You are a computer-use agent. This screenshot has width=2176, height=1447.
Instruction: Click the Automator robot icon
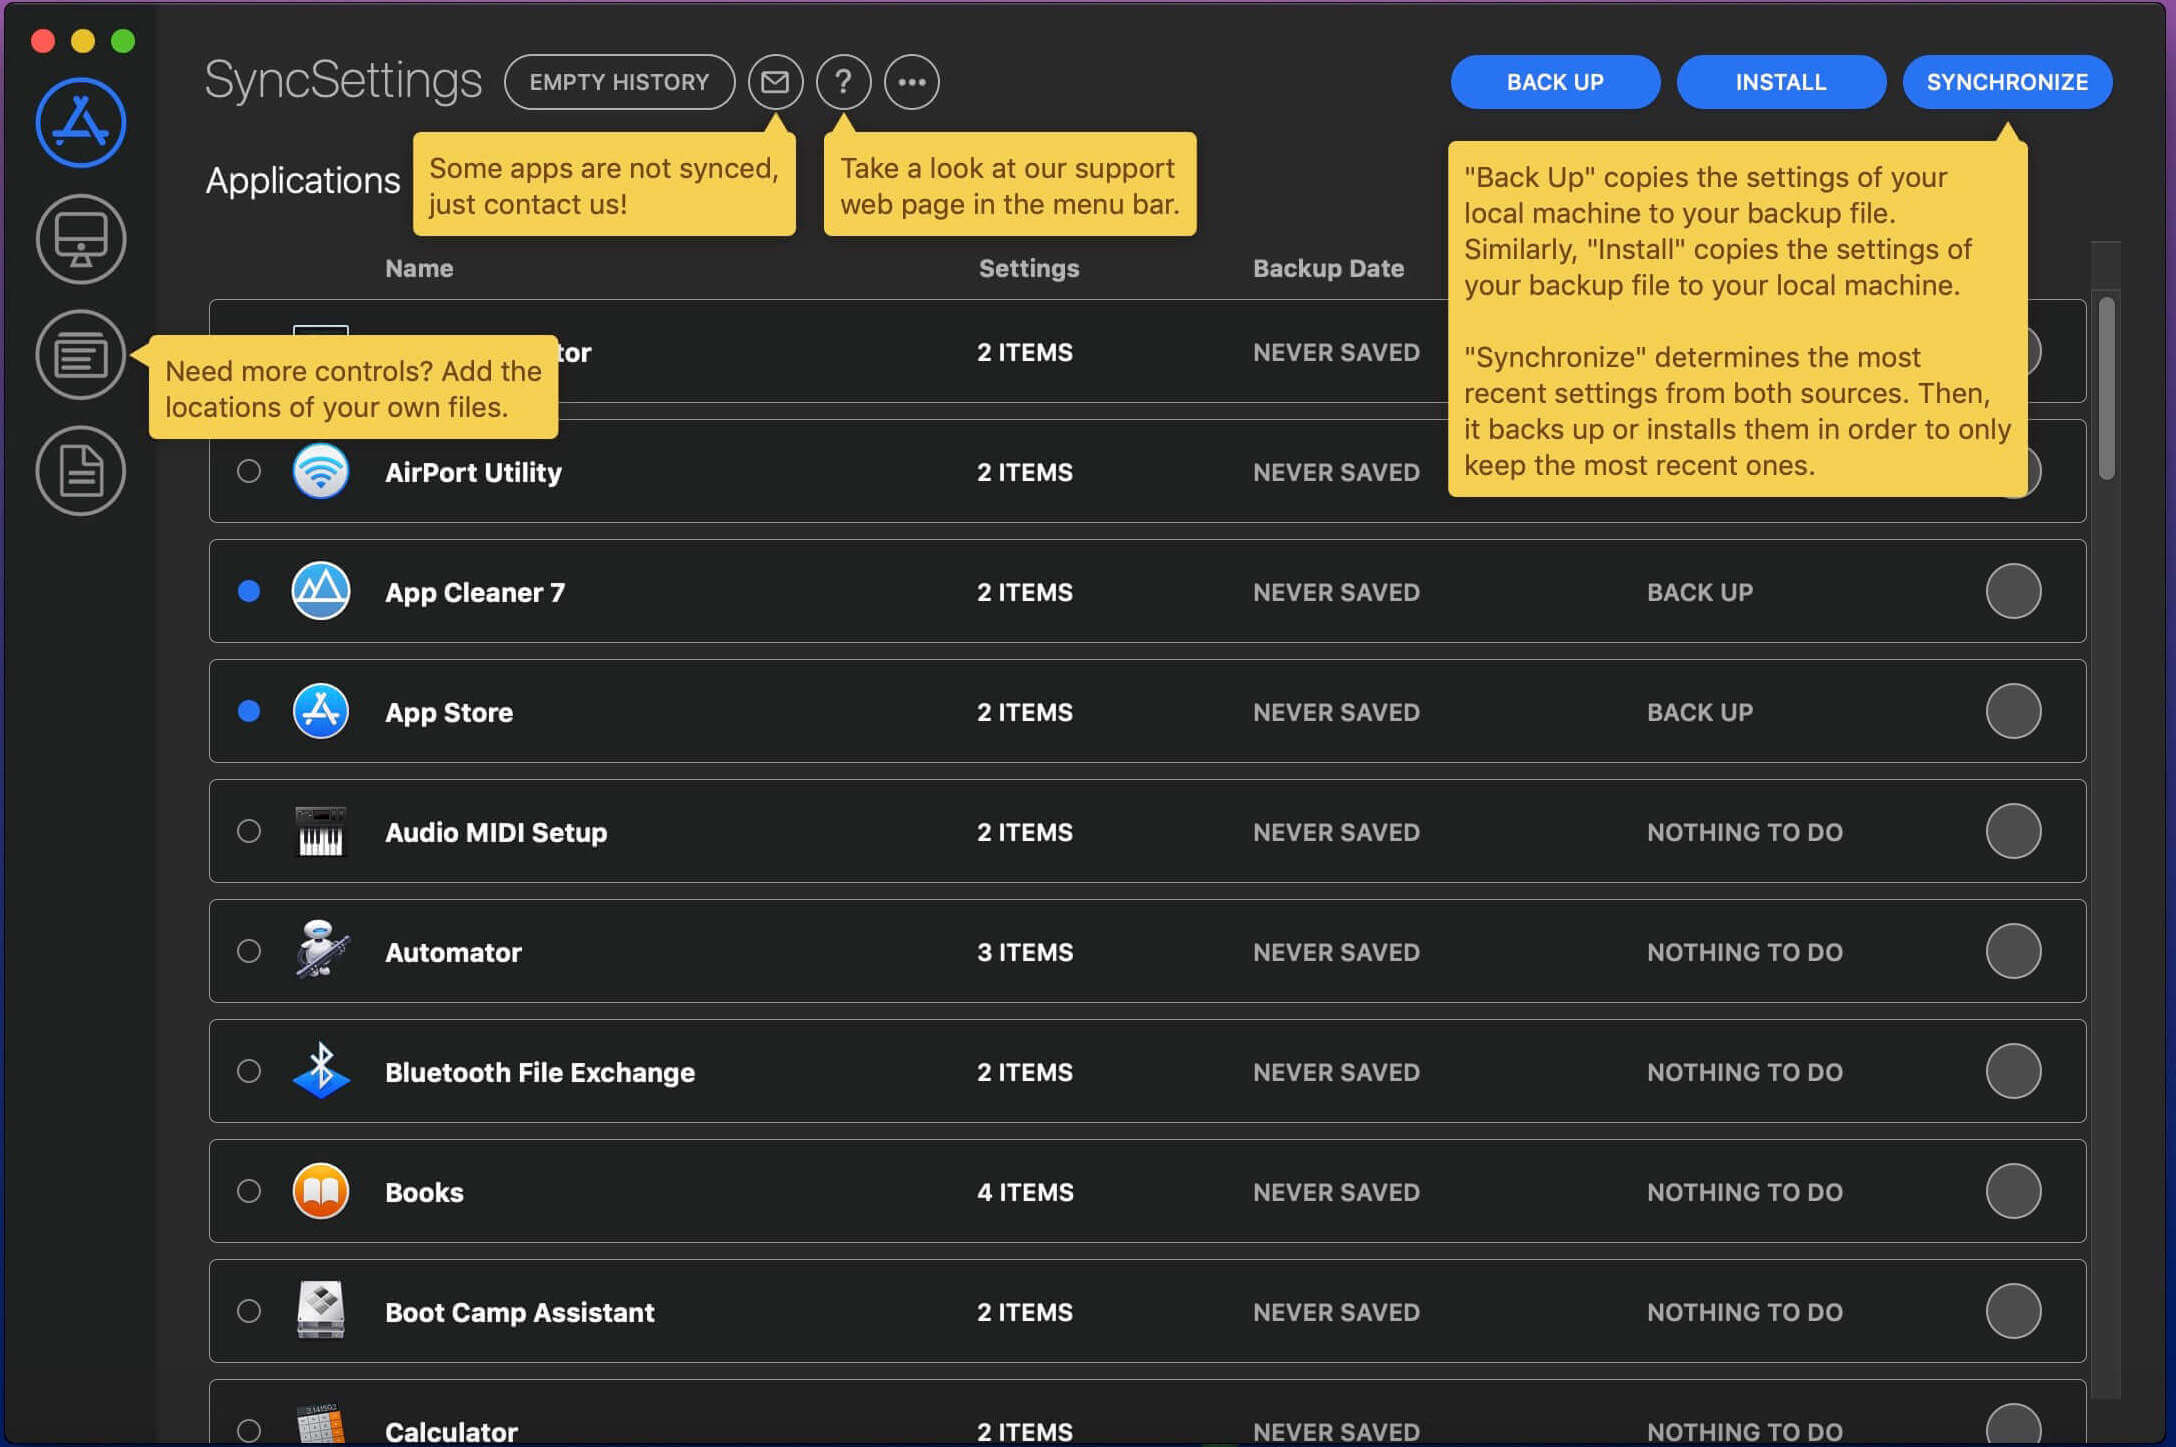pos(321,949)
